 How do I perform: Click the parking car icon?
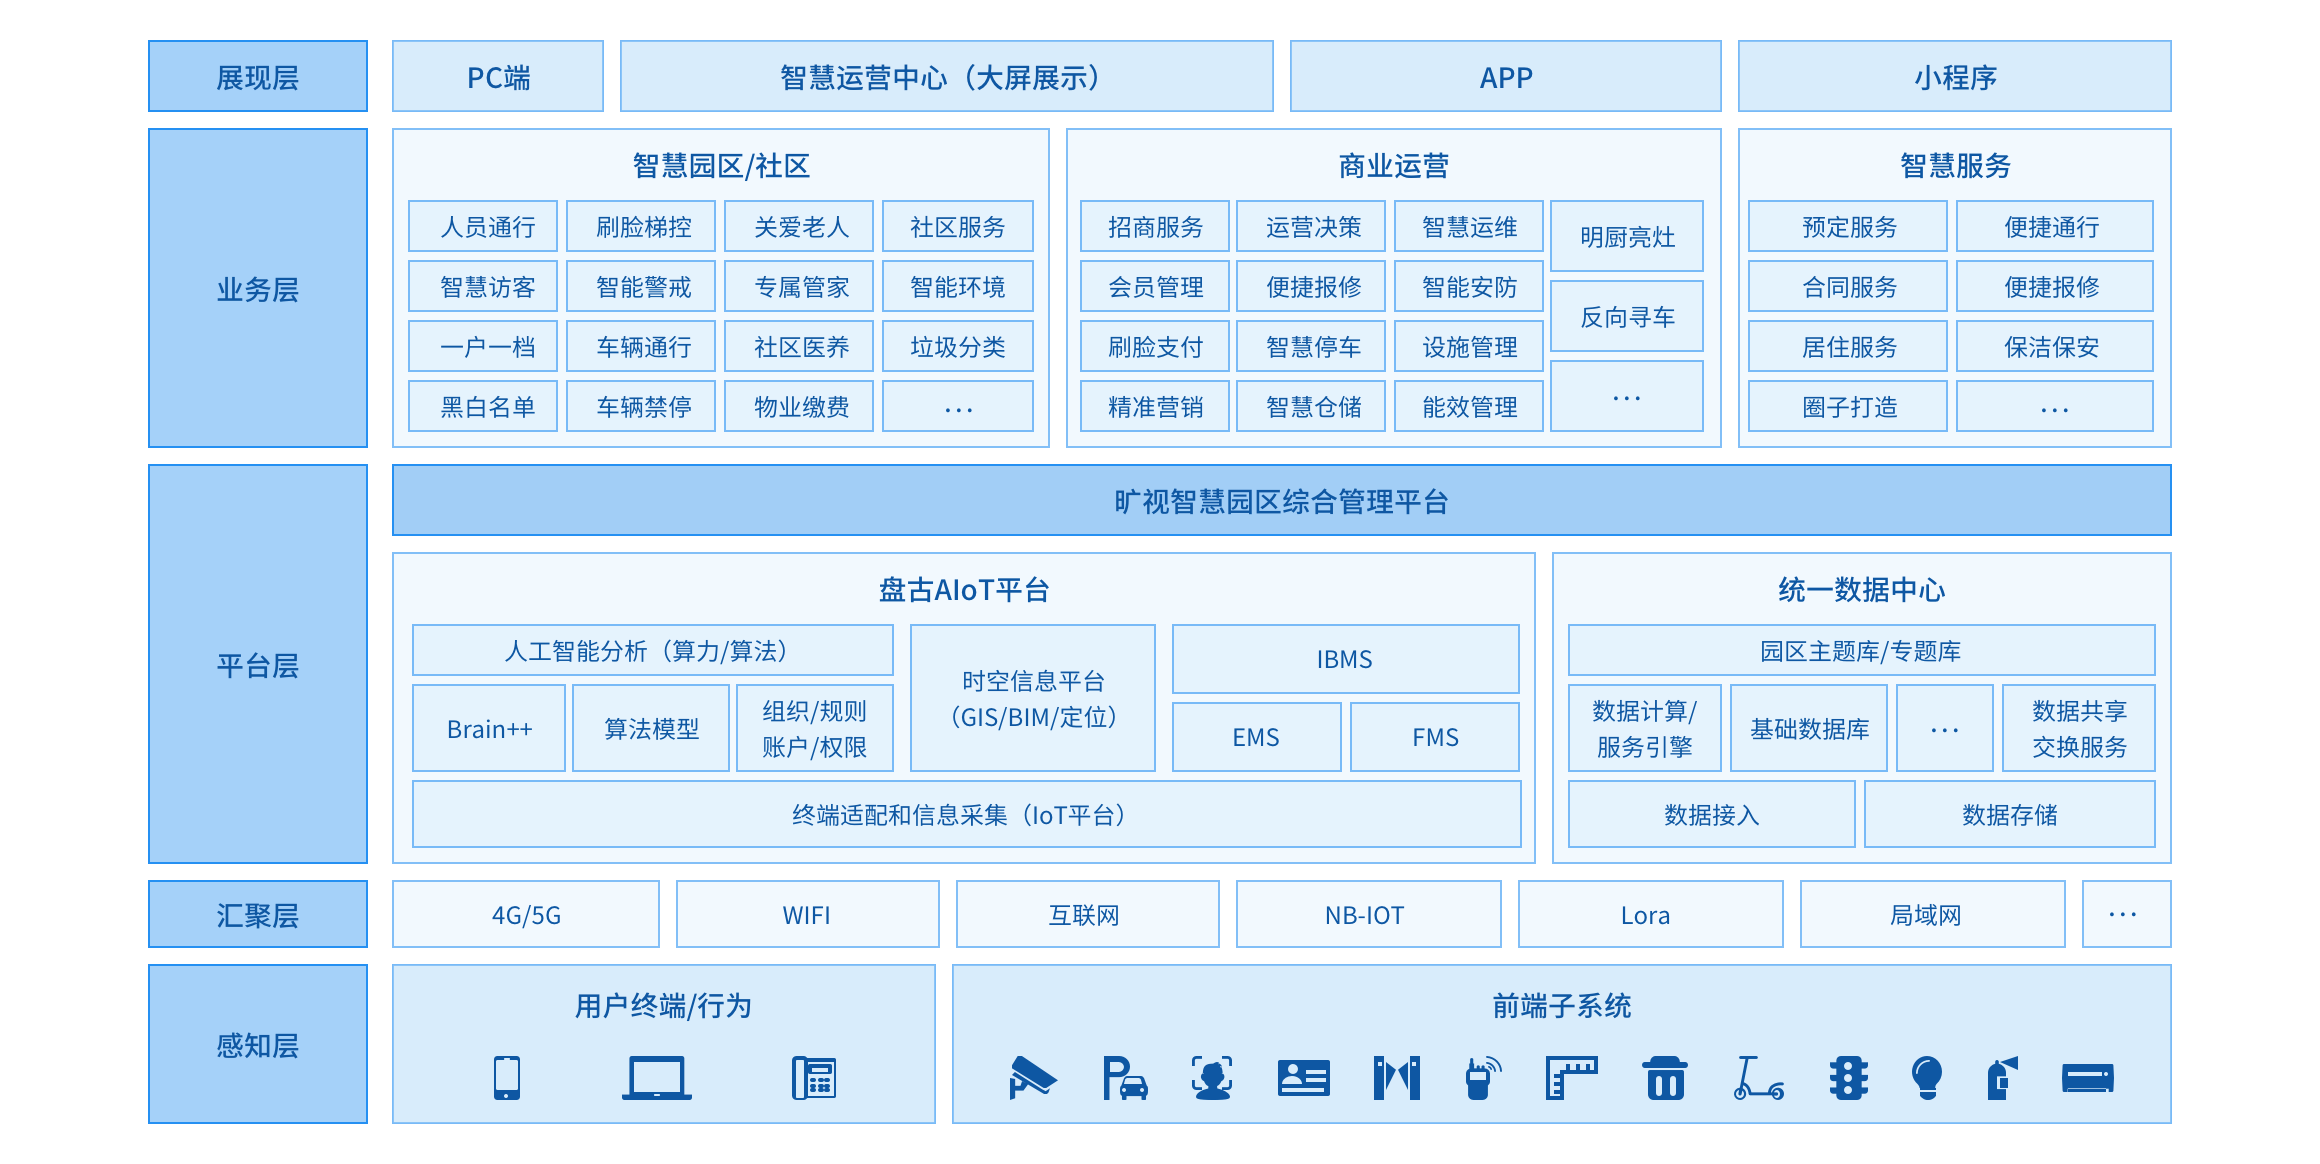(1125, 1078)
